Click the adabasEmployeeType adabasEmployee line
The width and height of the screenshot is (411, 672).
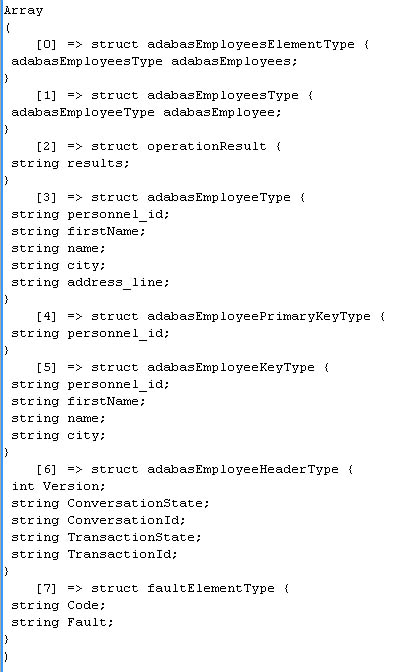[146, 113]
